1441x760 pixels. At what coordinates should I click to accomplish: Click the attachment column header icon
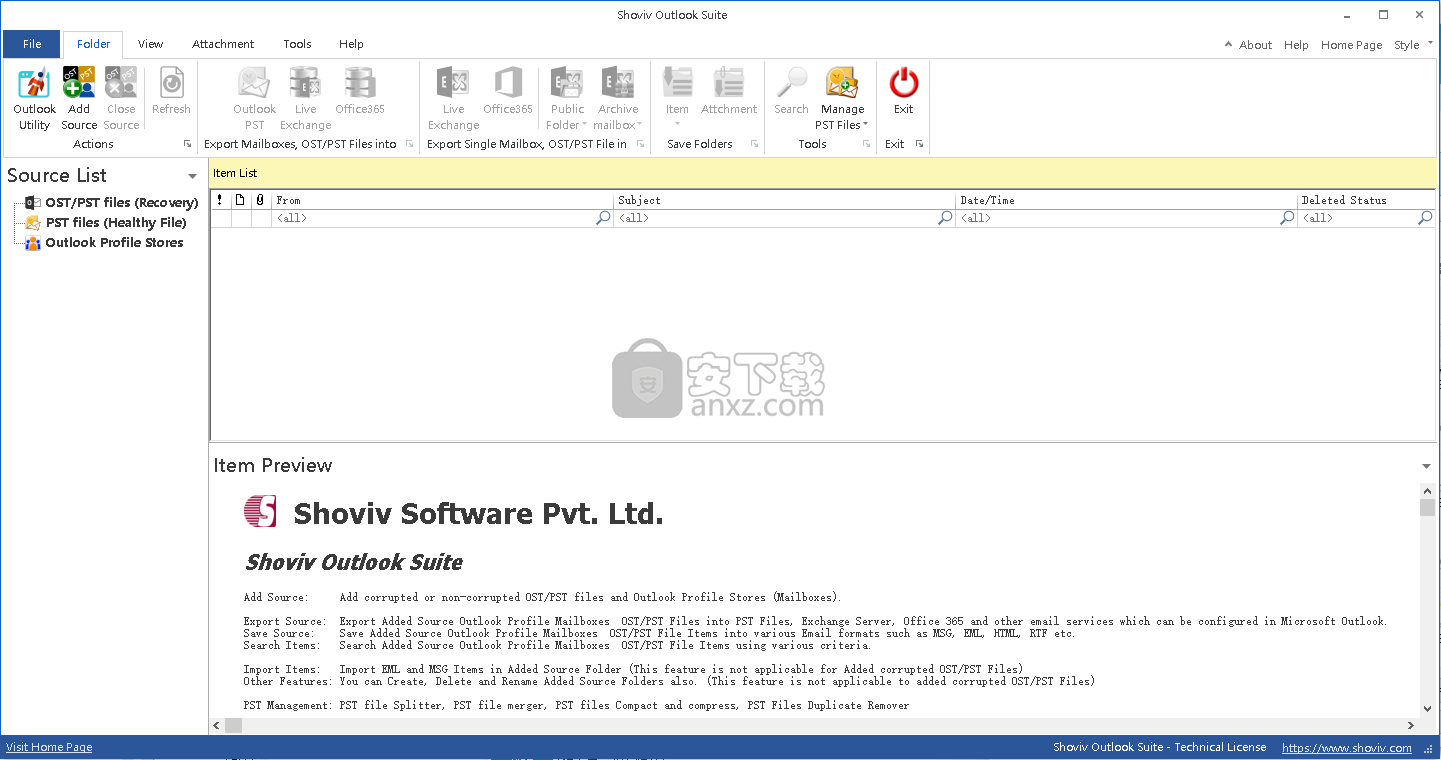260,200
